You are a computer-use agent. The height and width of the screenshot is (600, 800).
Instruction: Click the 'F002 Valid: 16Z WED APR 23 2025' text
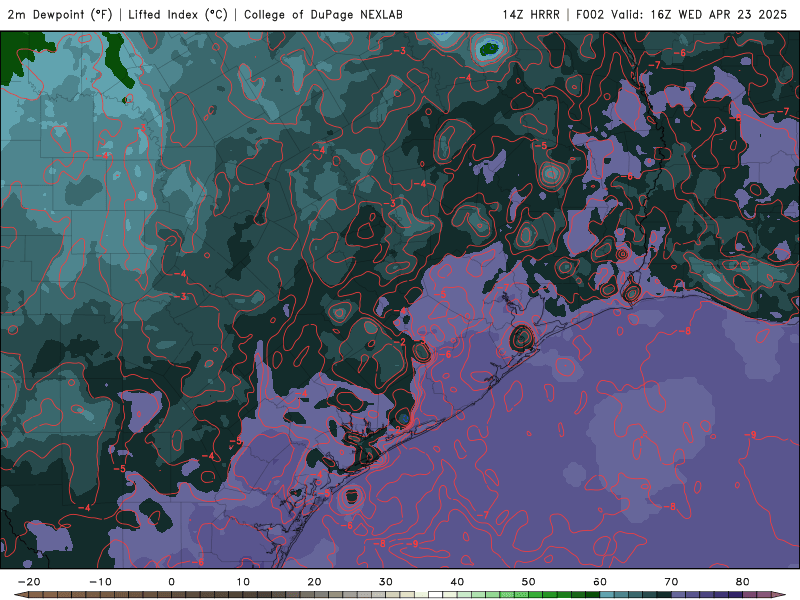(x=681, y=15)
